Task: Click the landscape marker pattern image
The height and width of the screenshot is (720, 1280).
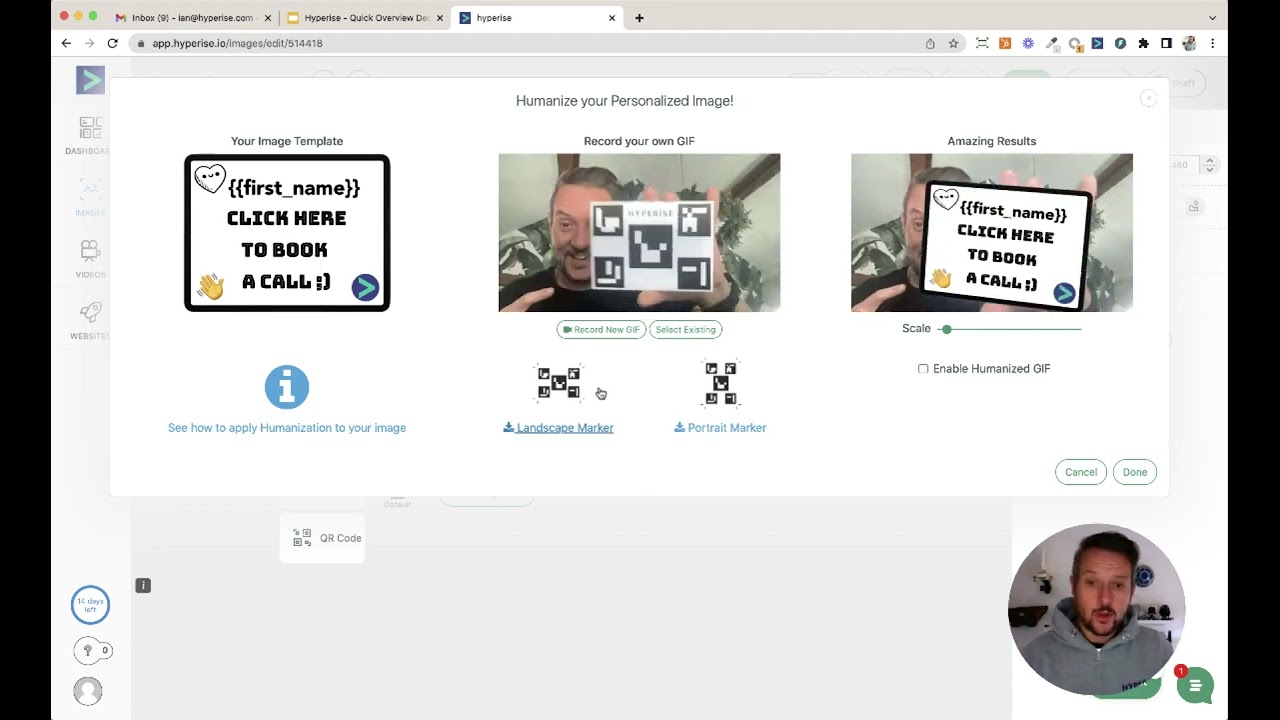Action: click(x=559, y=383)
